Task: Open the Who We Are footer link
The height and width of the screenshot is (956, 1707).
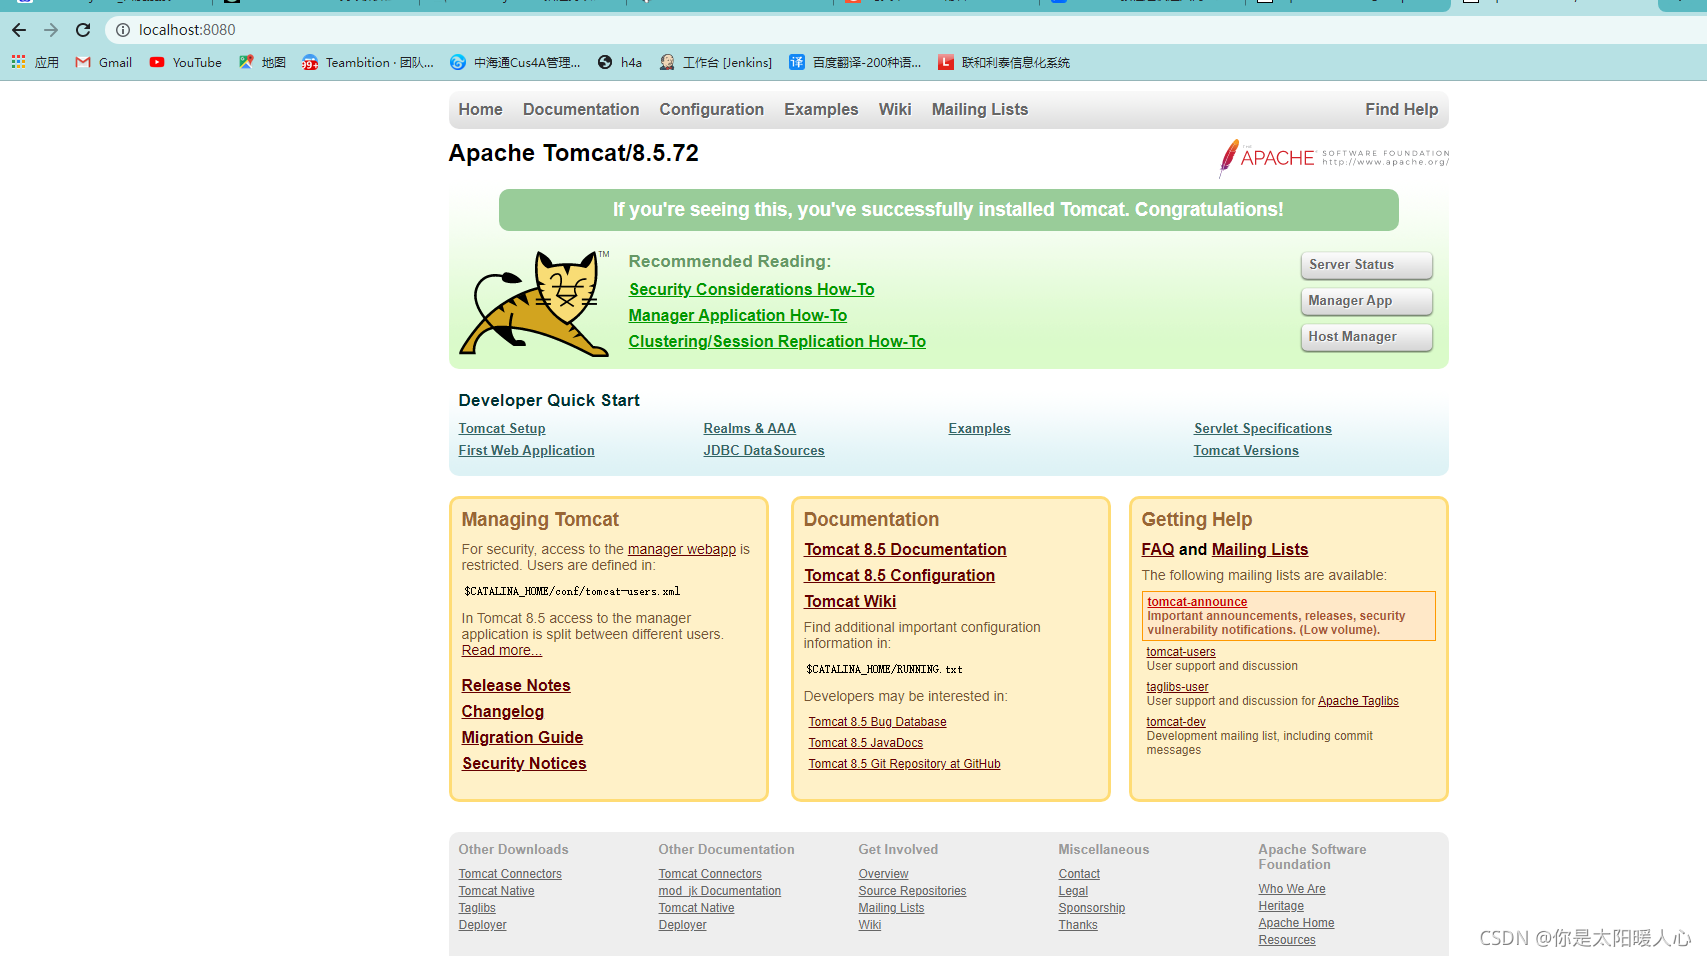Action: (1292, 889)
